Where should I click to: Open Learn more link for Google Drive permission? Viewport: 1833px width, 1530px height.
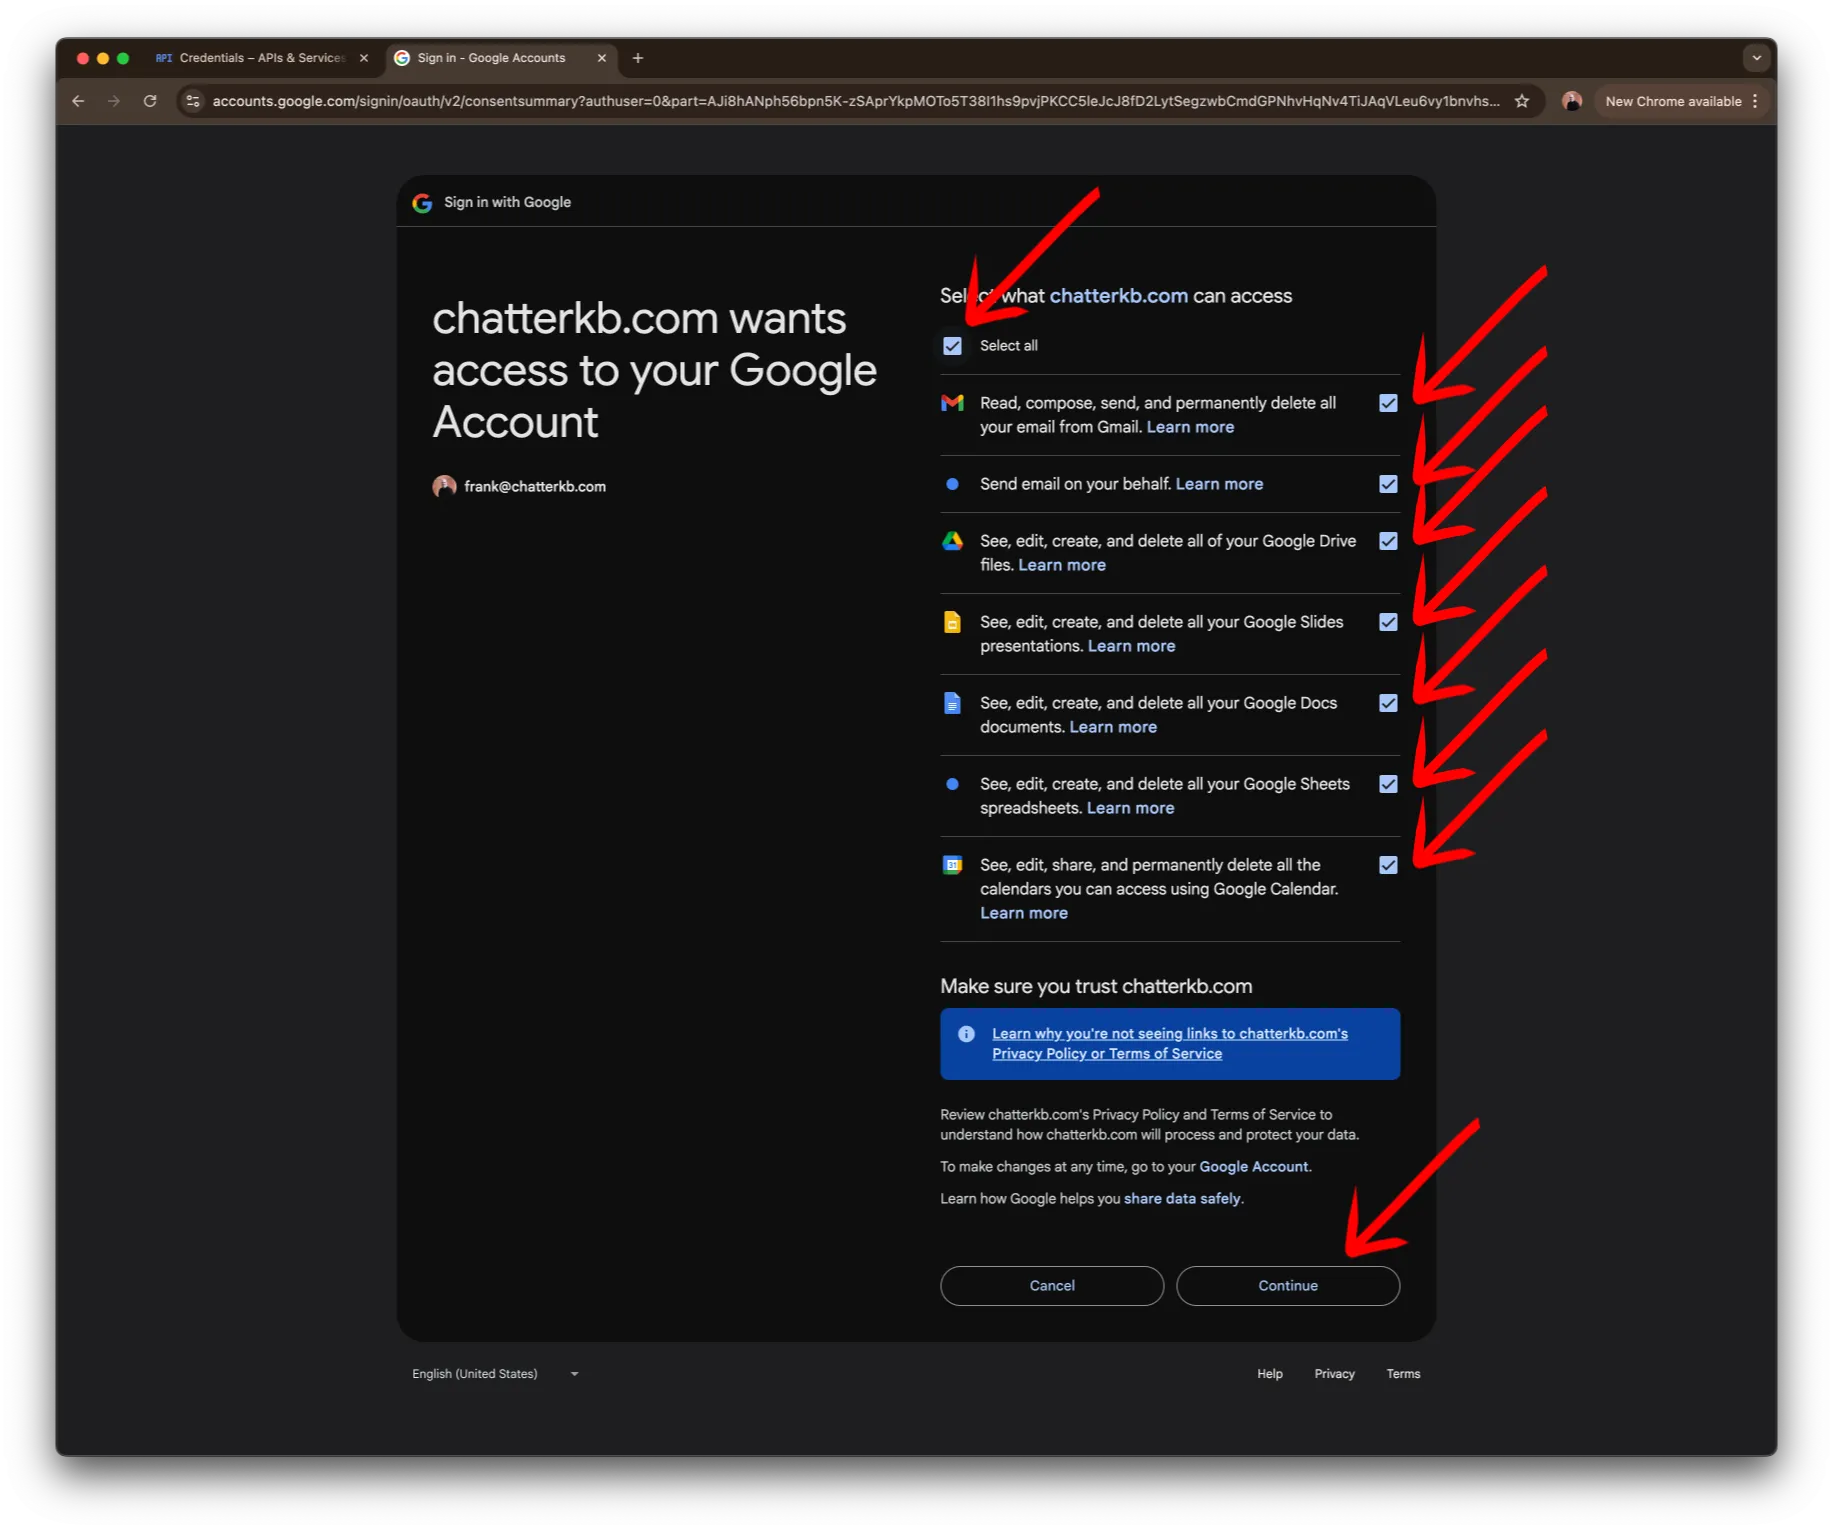[x=1062, y=565]
